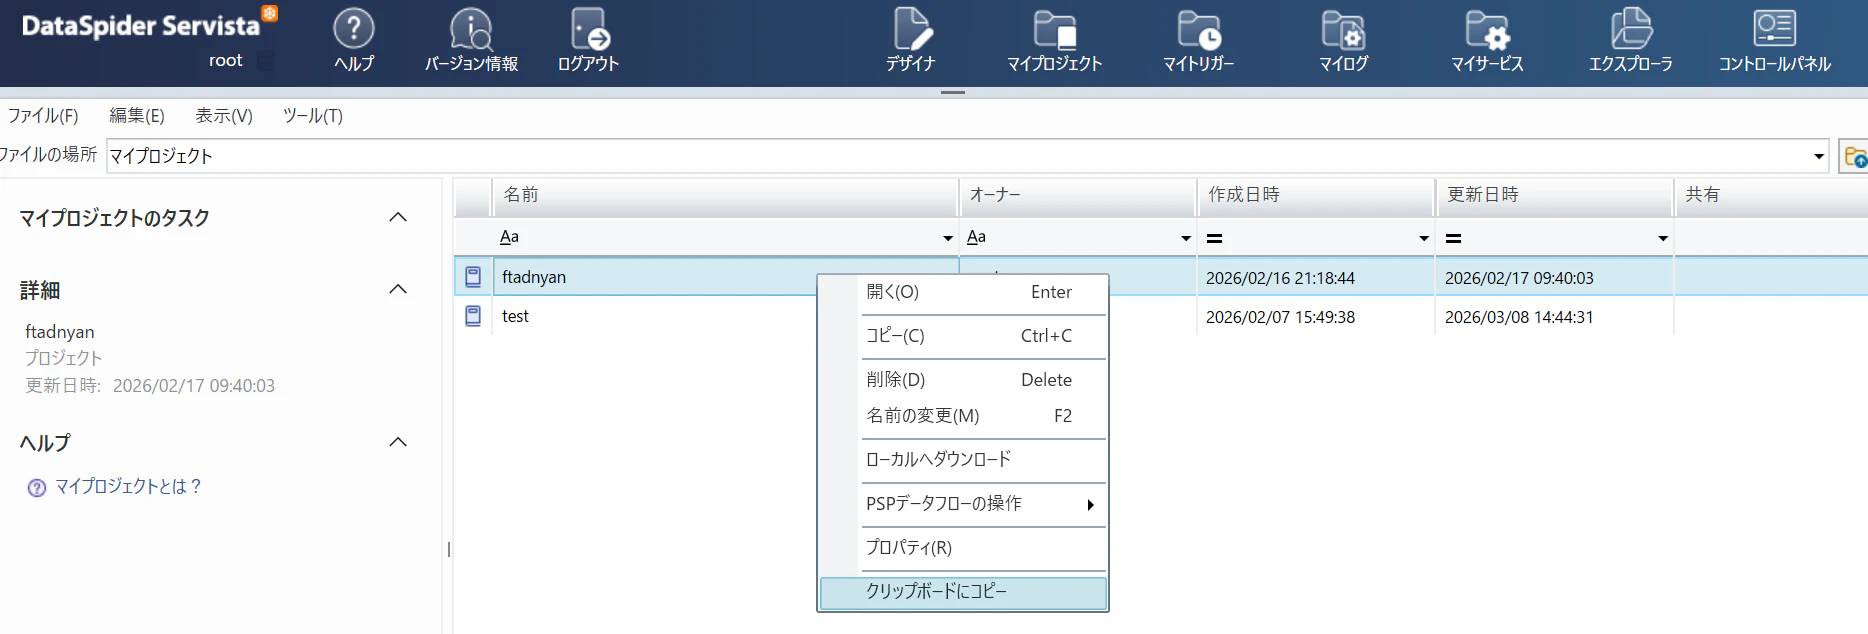Sort by the 名前 column header

(726, 195)
